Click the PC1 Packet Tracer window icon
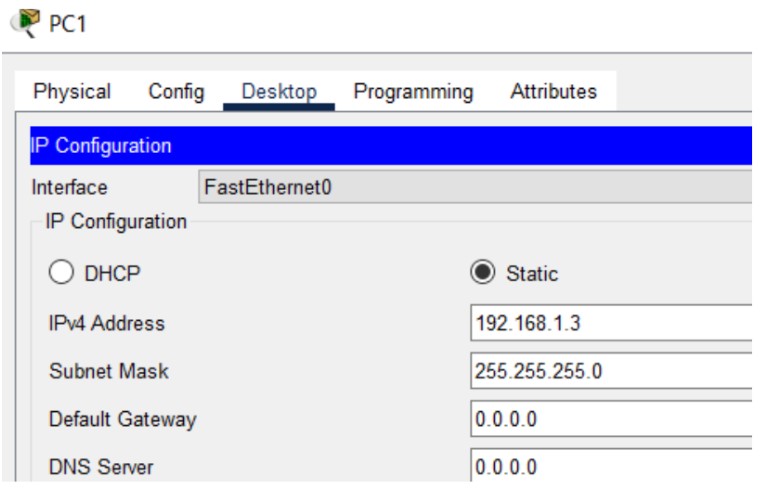Viewport: 760px width, 488px height. coord(25,23)
